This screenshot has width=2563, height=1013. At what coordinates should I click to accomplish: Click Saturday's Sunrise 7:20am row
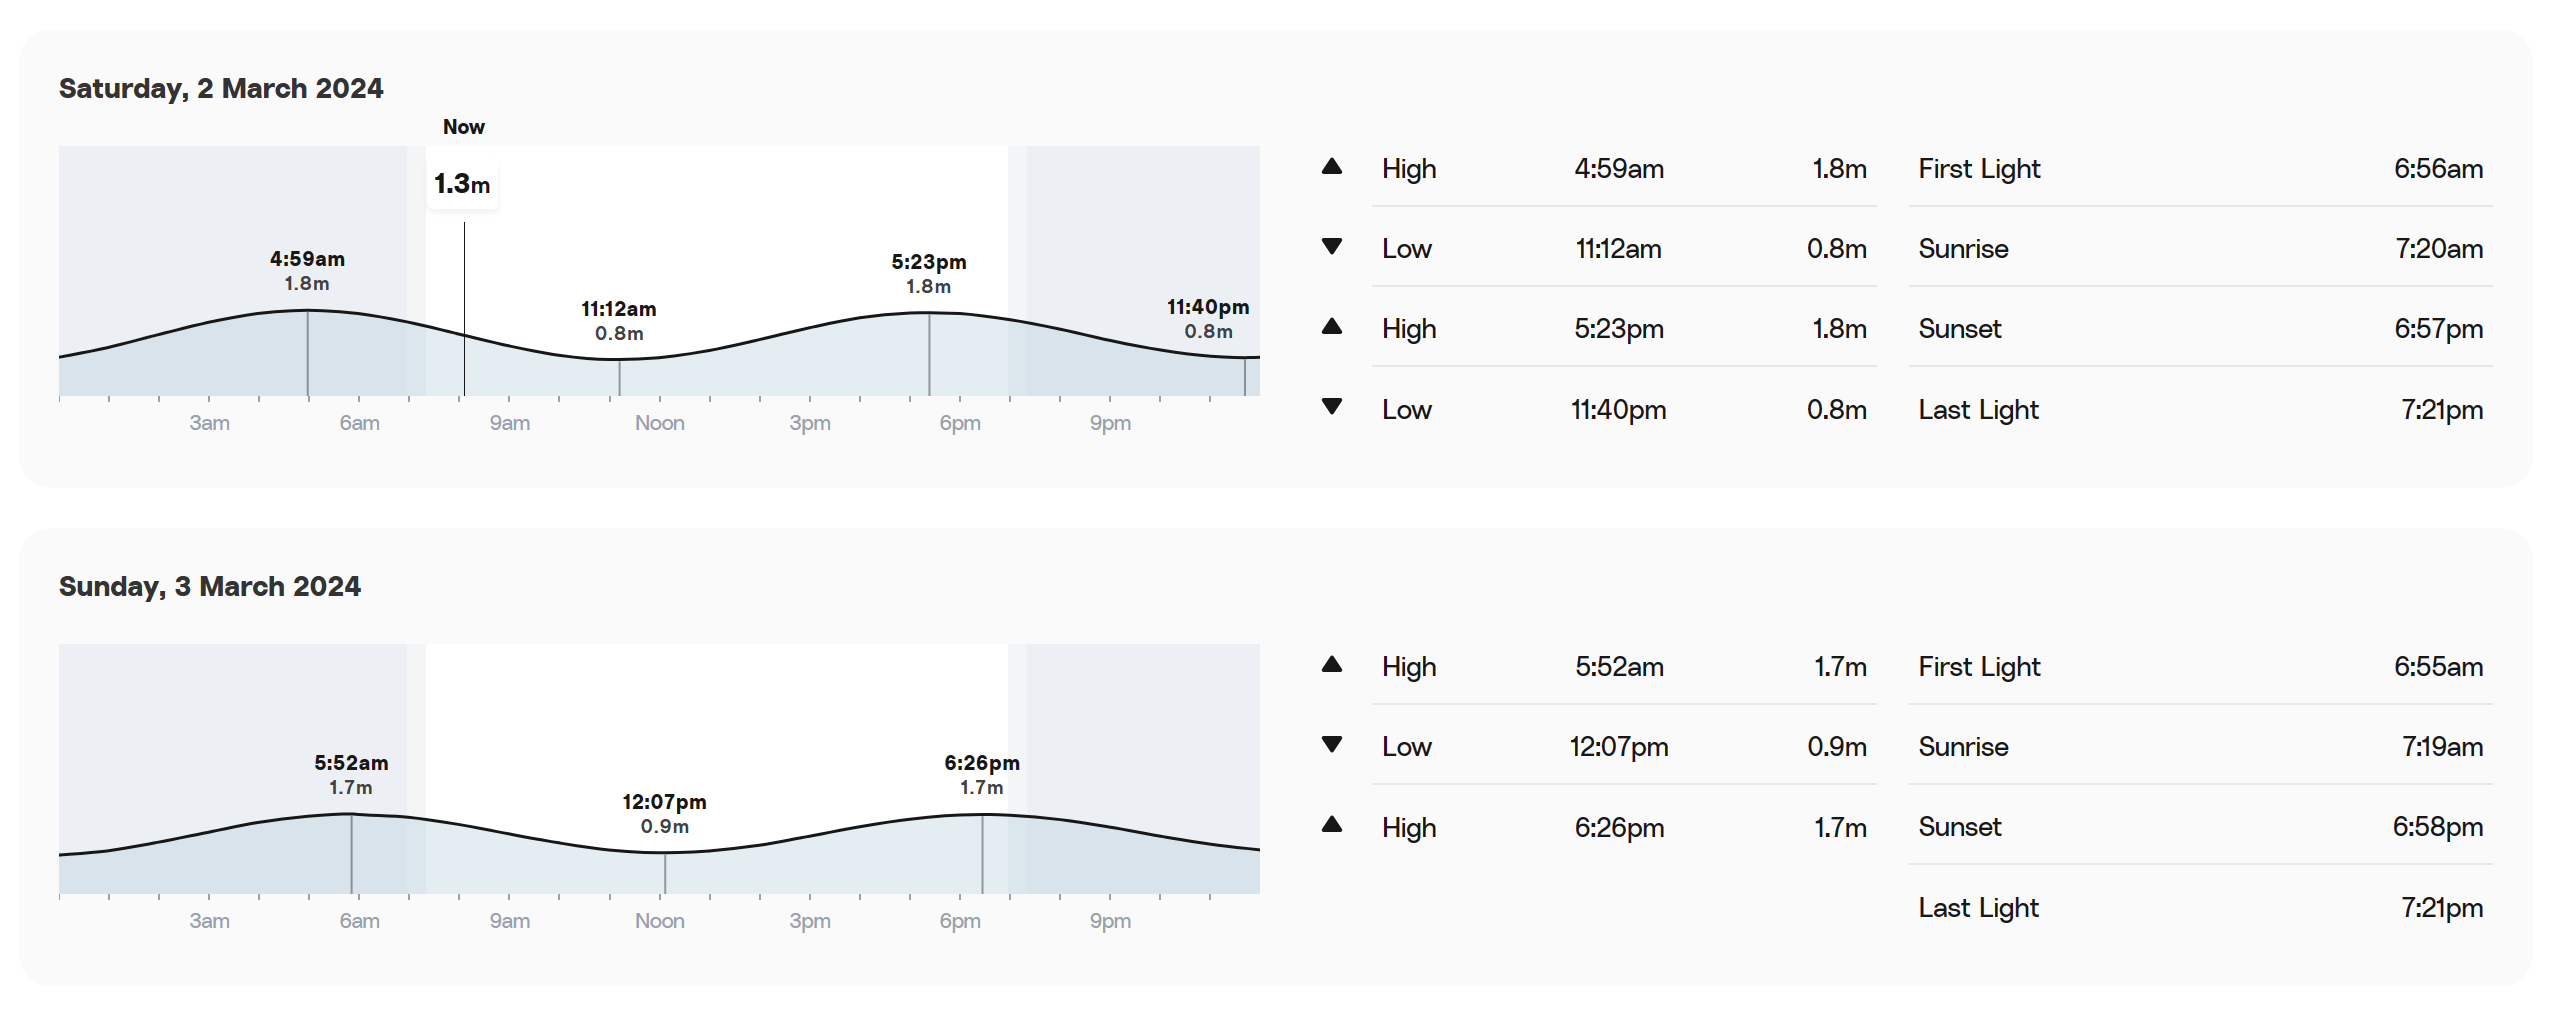[x=2199, y=248]
